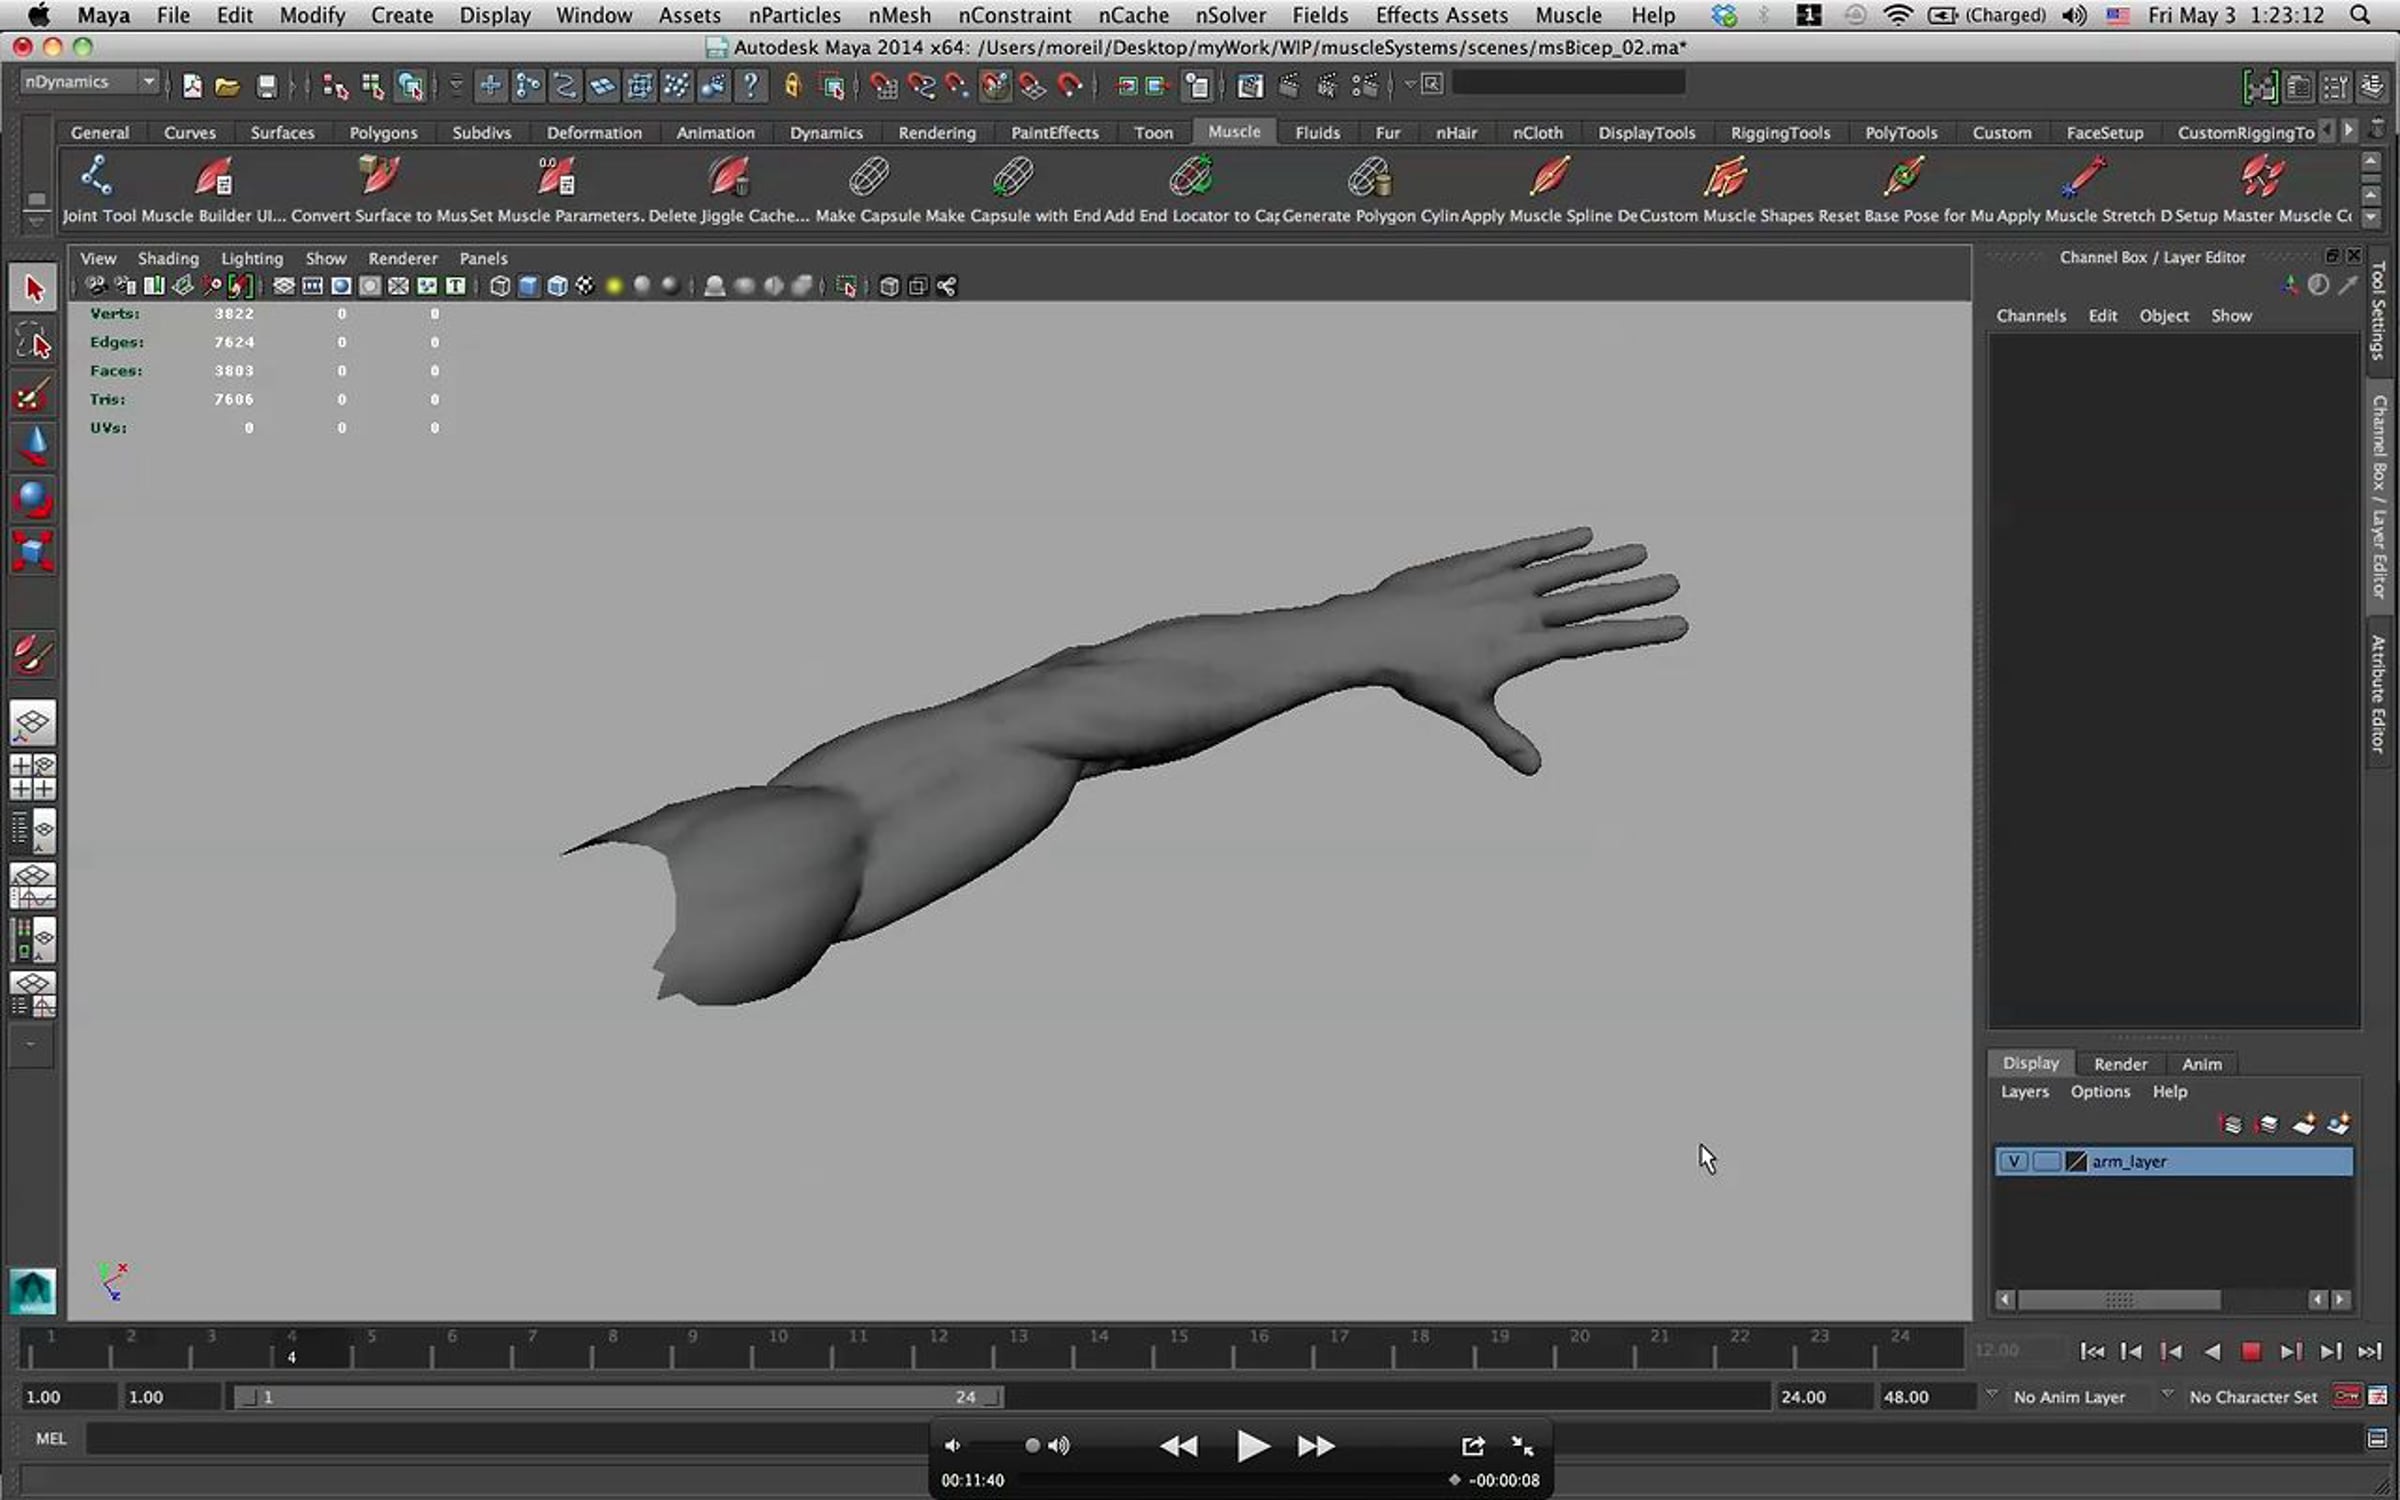The width and height of the screenshot is (2400, 1500).
Task: Open the Layers menu in the Layer Editor
Action: [x=2024, y=1091]
